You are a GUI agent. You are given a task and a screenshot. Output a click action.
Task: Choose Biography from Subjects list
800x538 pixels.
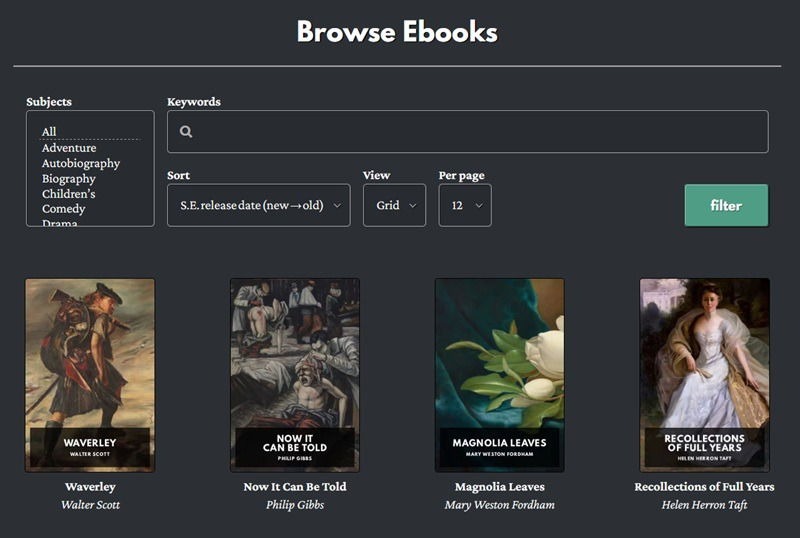[68, 179]
